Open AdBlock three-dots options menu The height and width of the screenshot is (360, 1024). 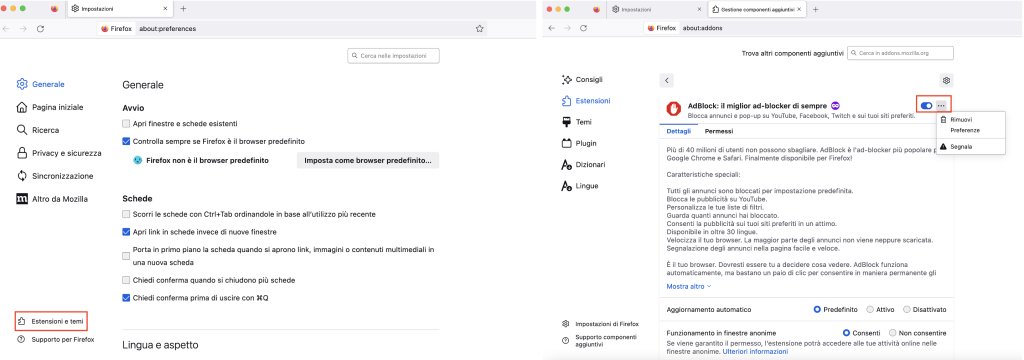point(941,106)
